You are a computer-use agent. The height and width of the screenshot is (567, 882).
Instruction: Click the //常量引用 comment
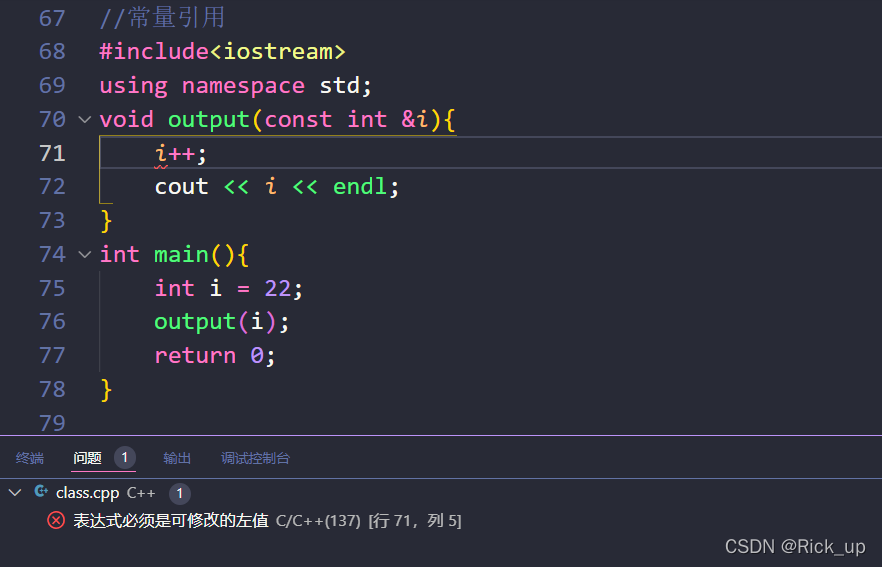coord(162,17)
